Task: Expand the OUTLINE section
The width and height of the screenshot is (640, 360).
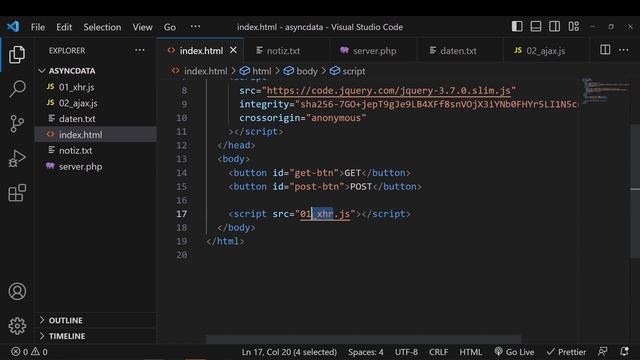Action: point(96,320)
